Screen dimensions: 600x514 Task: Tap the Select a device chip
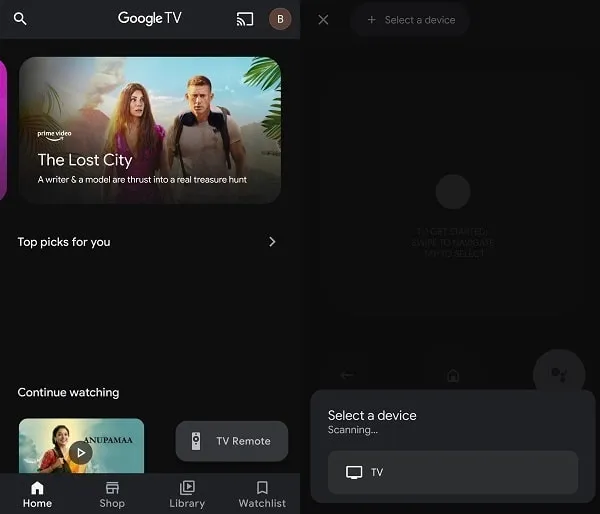[x=411, y=20]
